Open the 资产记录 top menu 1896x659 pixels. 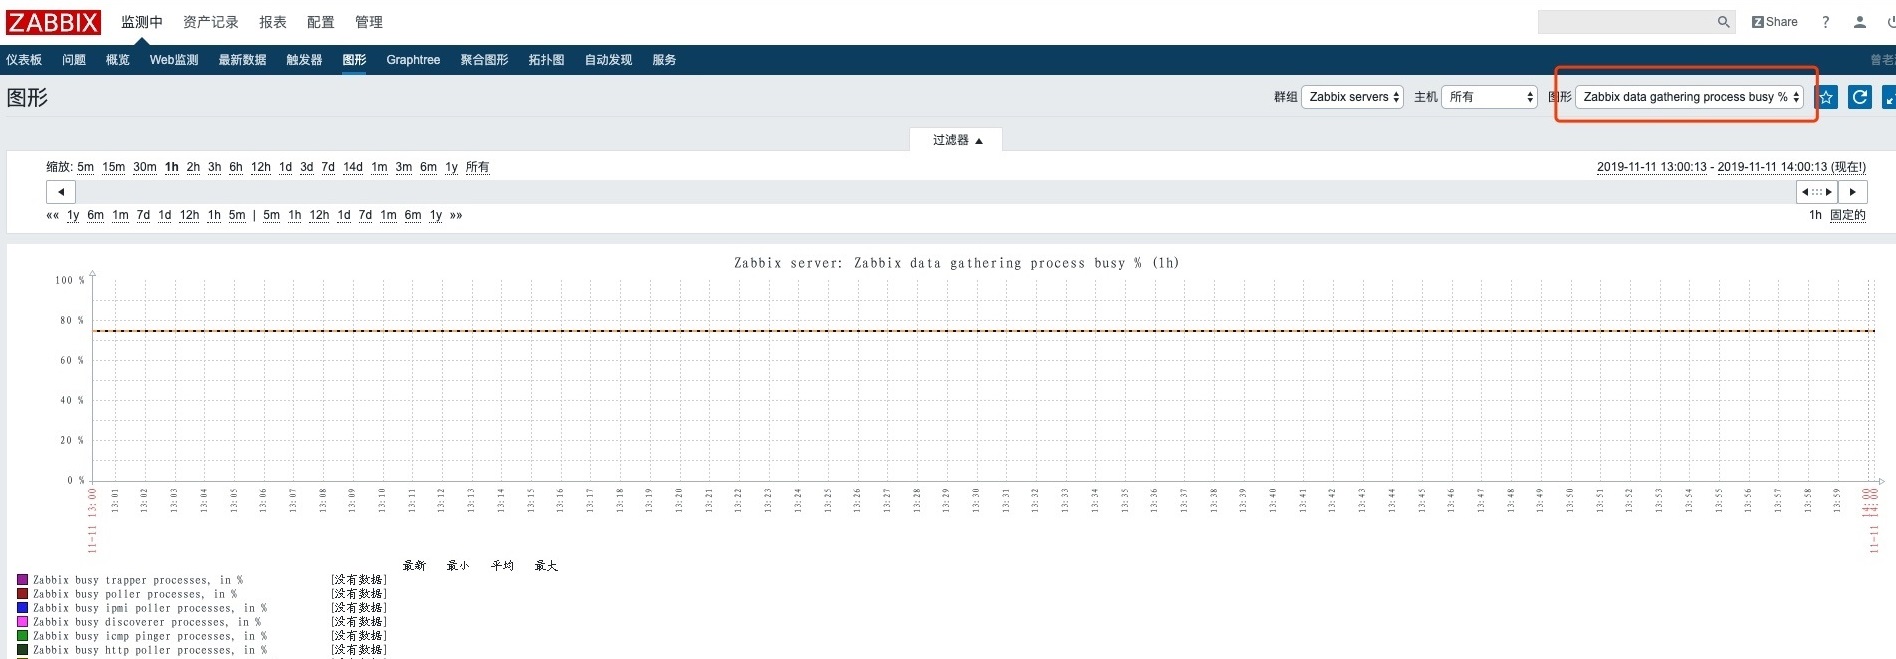211,22
